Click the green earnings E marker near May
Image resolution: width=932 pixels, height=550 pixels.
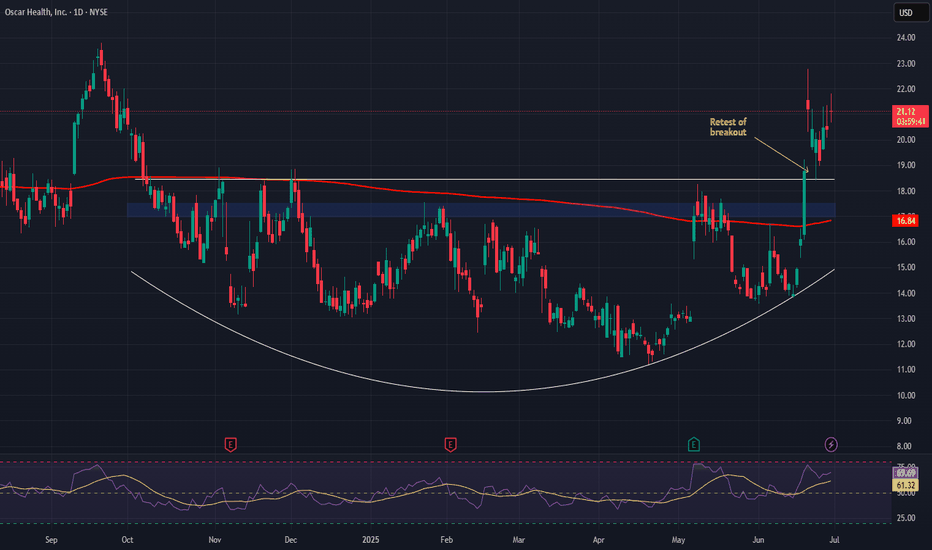pyautogui.click(x=694, y=444)
